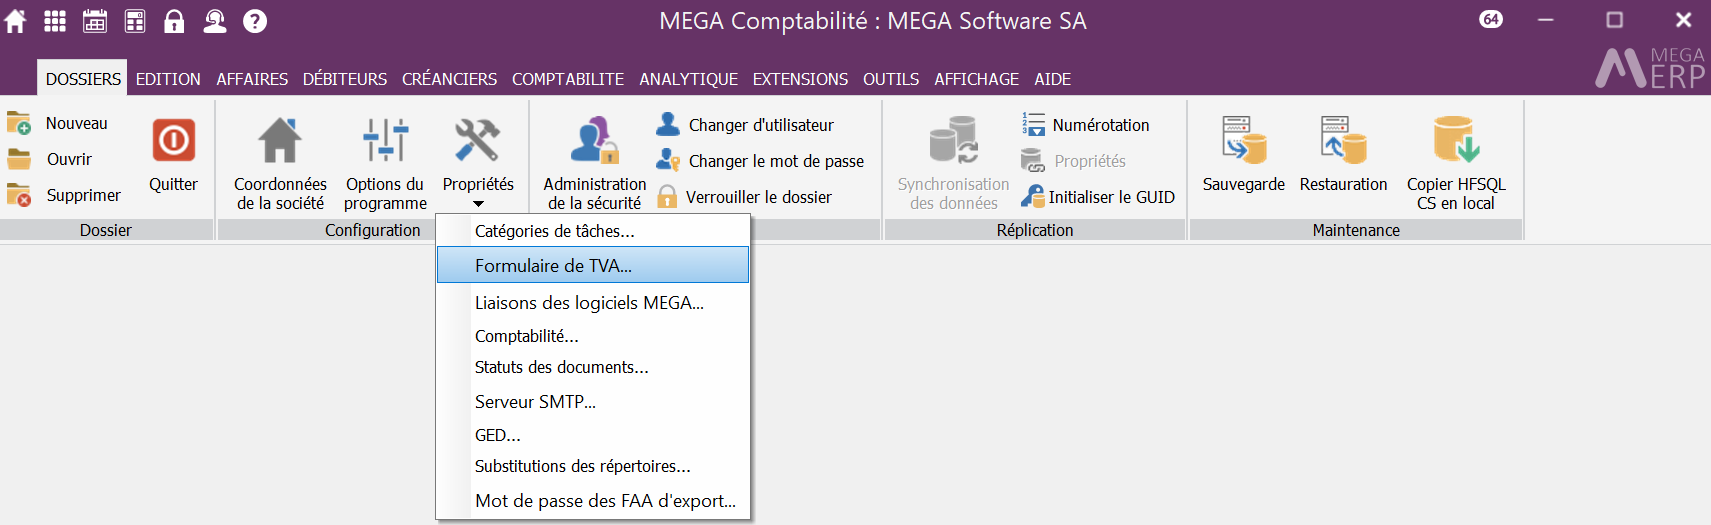Click the Restauration restore icon
The width and height of the screenshot is (1711, 525).
click(x=1343, y=141)
